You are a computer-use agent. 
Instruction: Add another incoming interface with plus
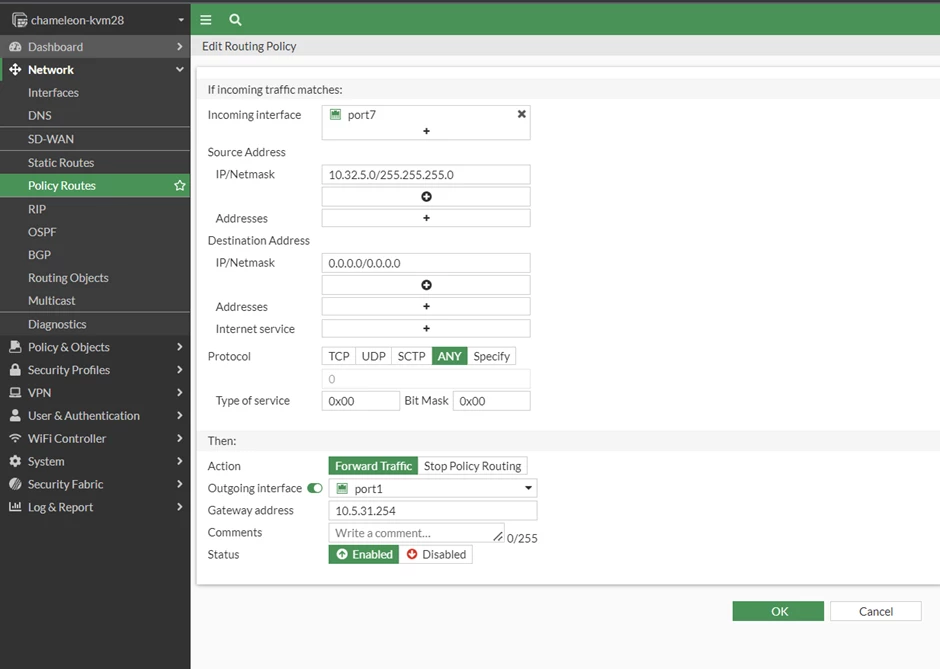coord(426,131)
